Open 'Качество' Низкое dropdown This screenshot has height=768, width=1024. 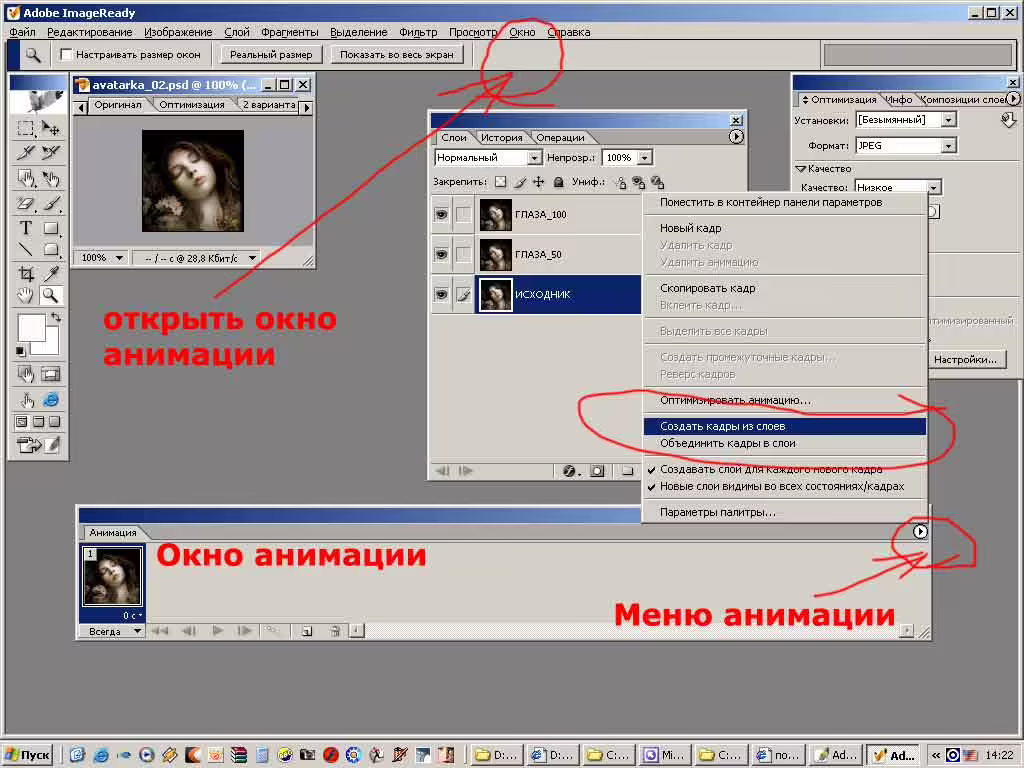point(934,187)
